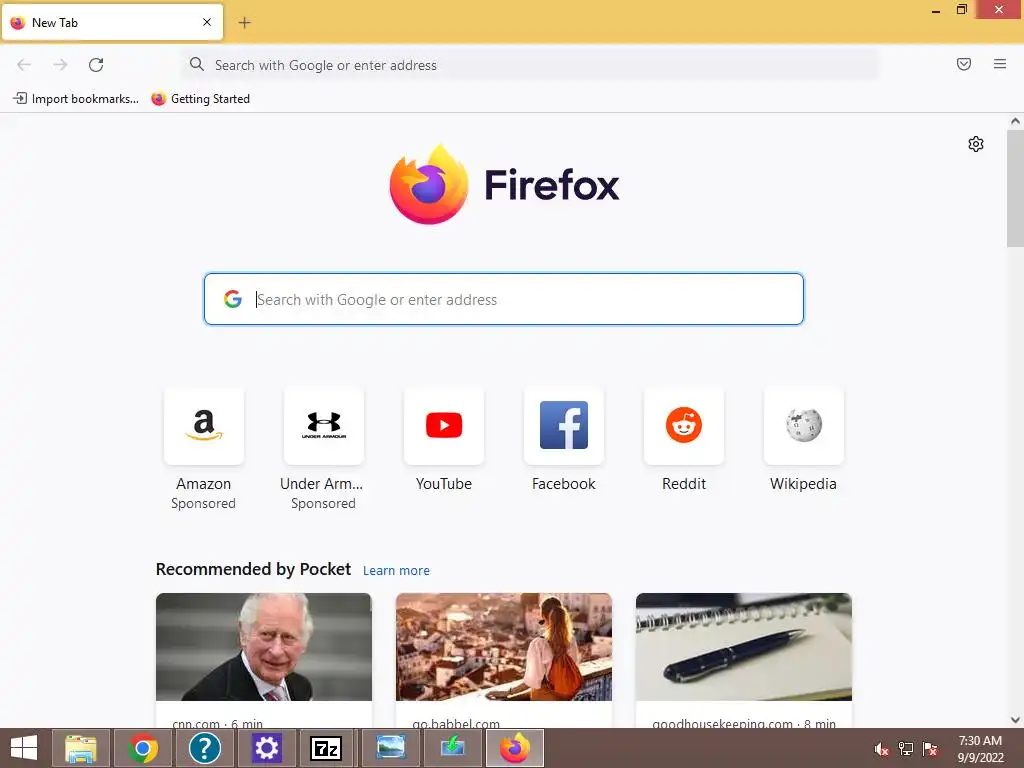The image size is (1024, 768).
Task: Click the Firefox taskbar button
Action: pos(515,748)
